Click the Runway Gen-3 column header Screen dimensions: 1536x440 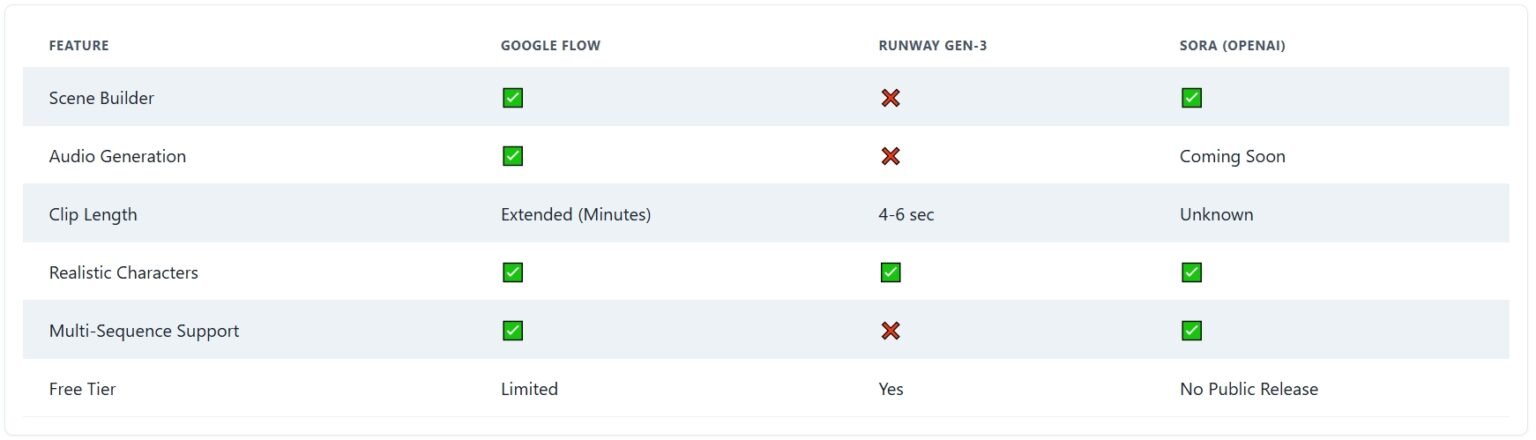[x=932, y=46]
